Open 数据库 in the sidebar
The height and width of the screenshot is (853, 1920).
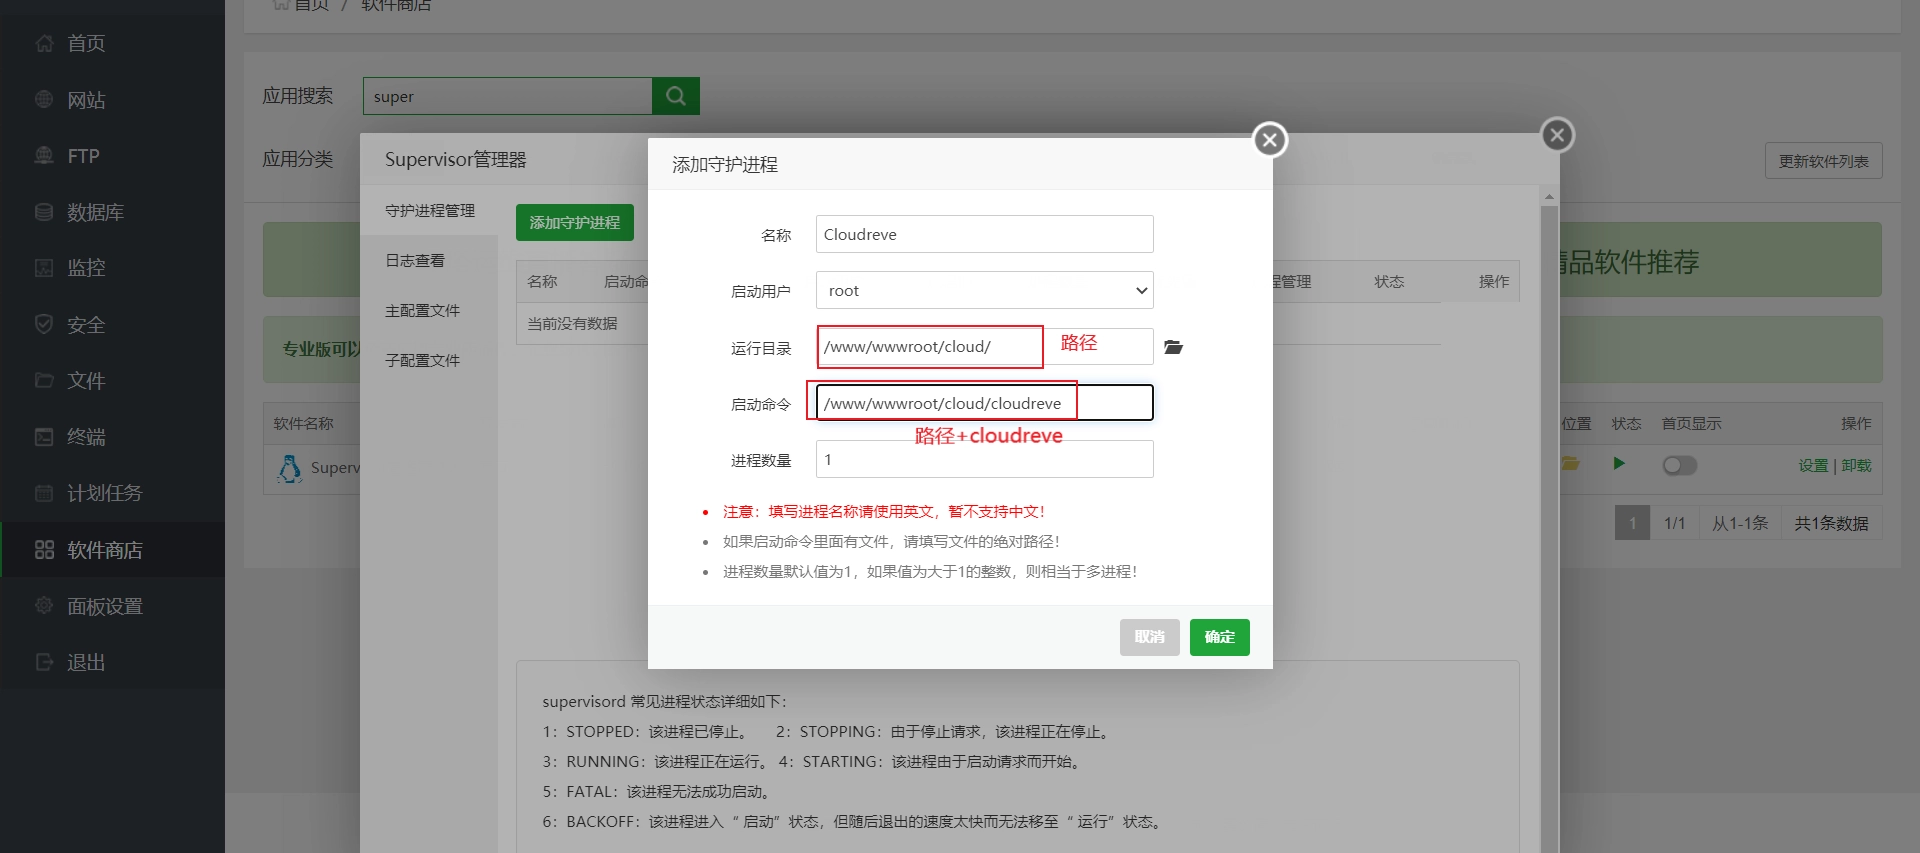(95, 212)
